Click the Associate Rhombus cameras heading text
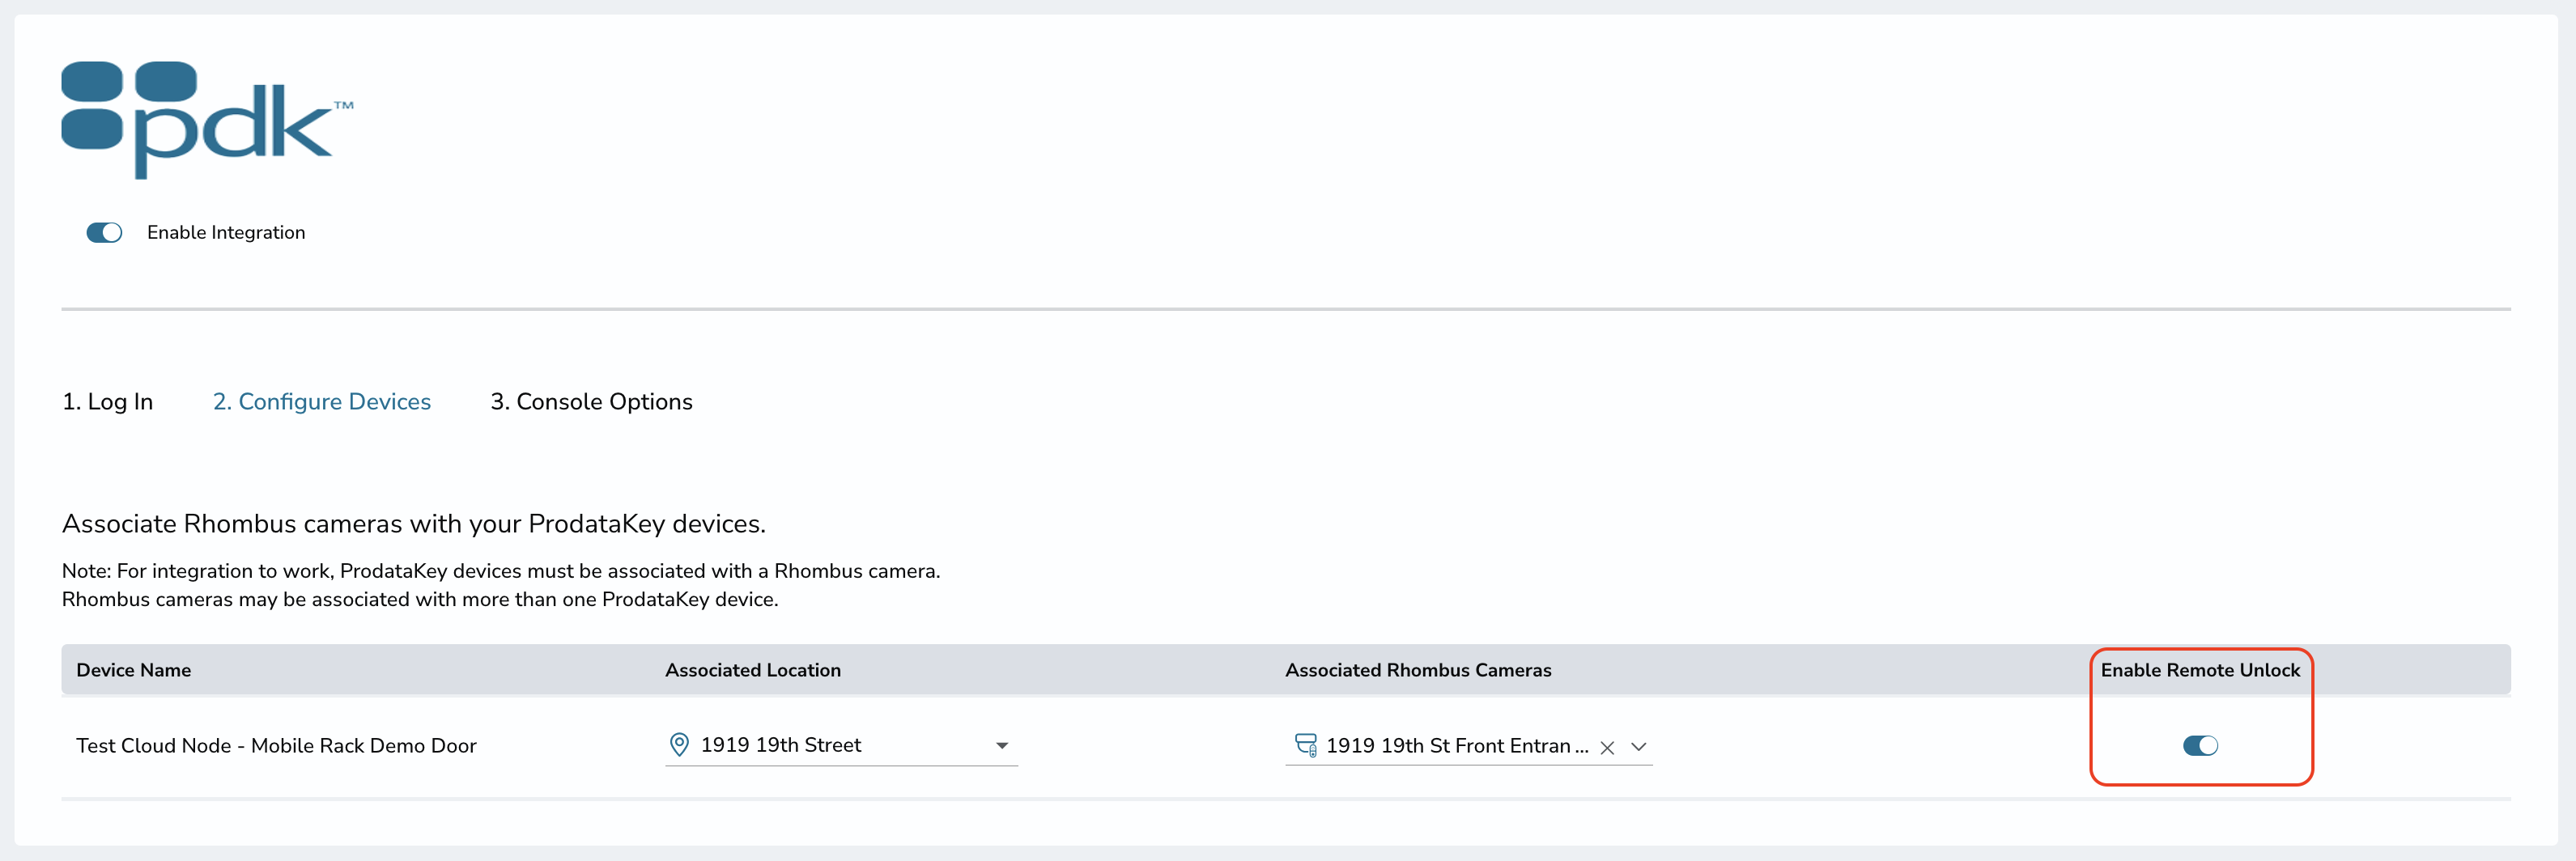2576x861 pixels. pyautogui.click(x=414, y=524)
